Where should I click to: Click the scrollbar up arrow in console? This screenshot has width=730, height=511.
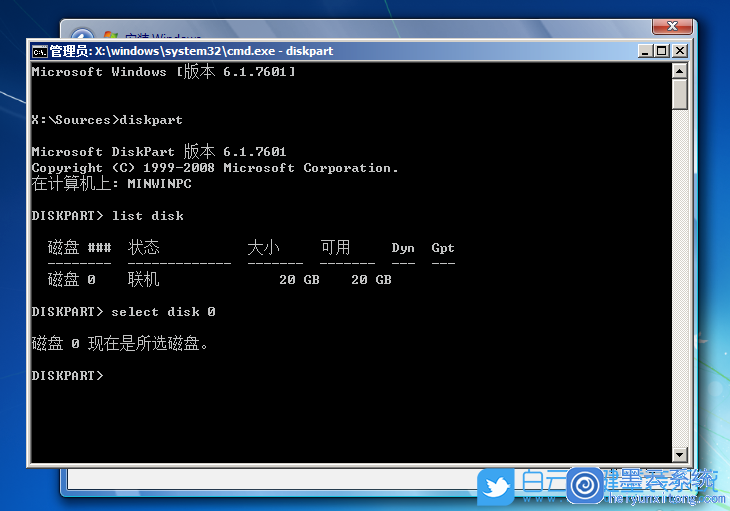tap(680, 71)
